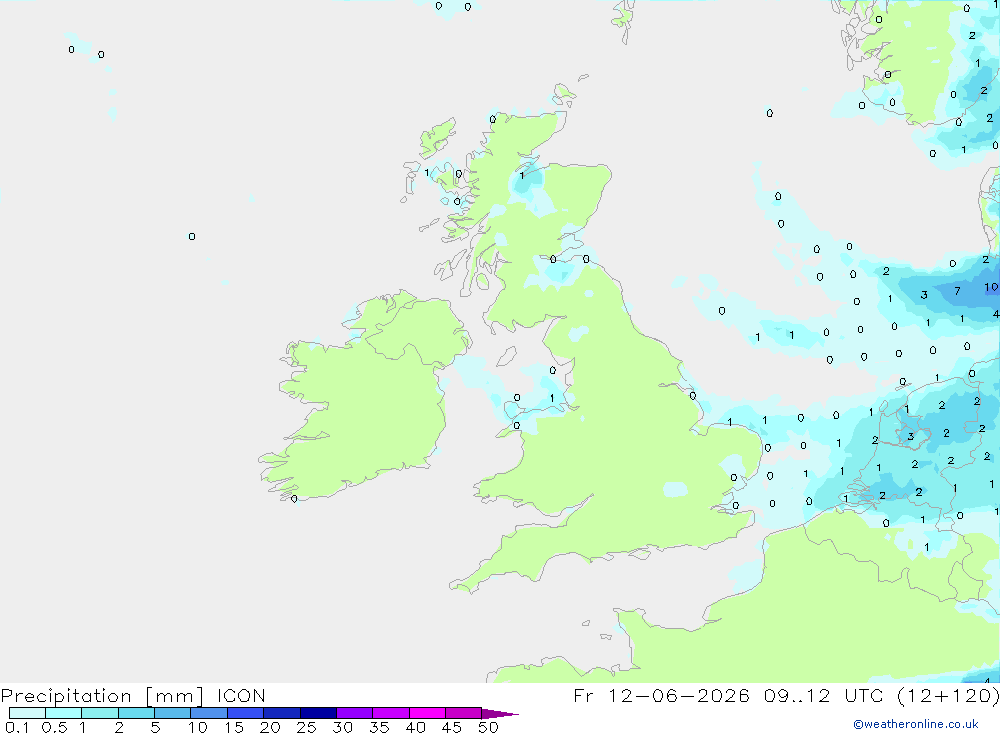
Task: Click the '0.1' legend scale label
Action: (x=17, y=727)
